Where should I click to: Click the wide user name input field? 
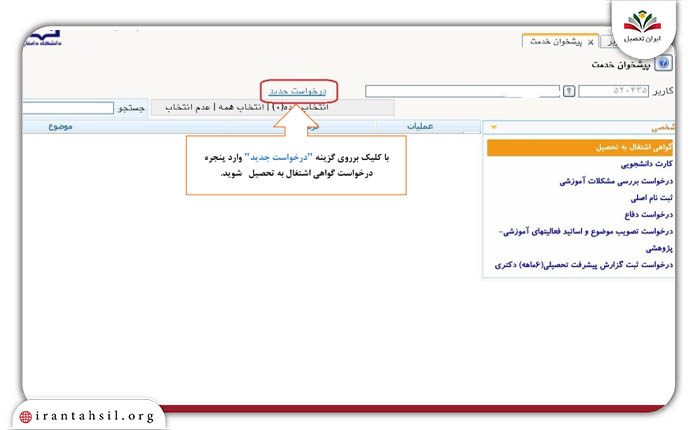tap(462, 91)
